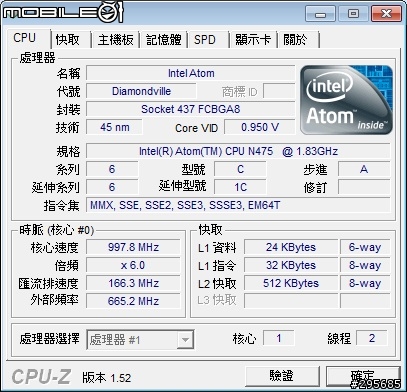Click the 型號 value C
The width and height of the screenshot is (407, 392).
point(240,169)
